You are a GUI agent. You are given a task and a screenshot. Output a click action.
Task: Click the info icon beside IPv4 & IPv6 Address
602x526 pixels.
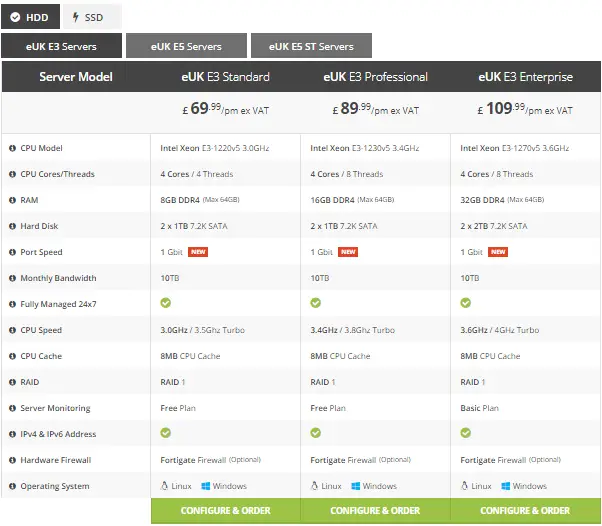12,434
